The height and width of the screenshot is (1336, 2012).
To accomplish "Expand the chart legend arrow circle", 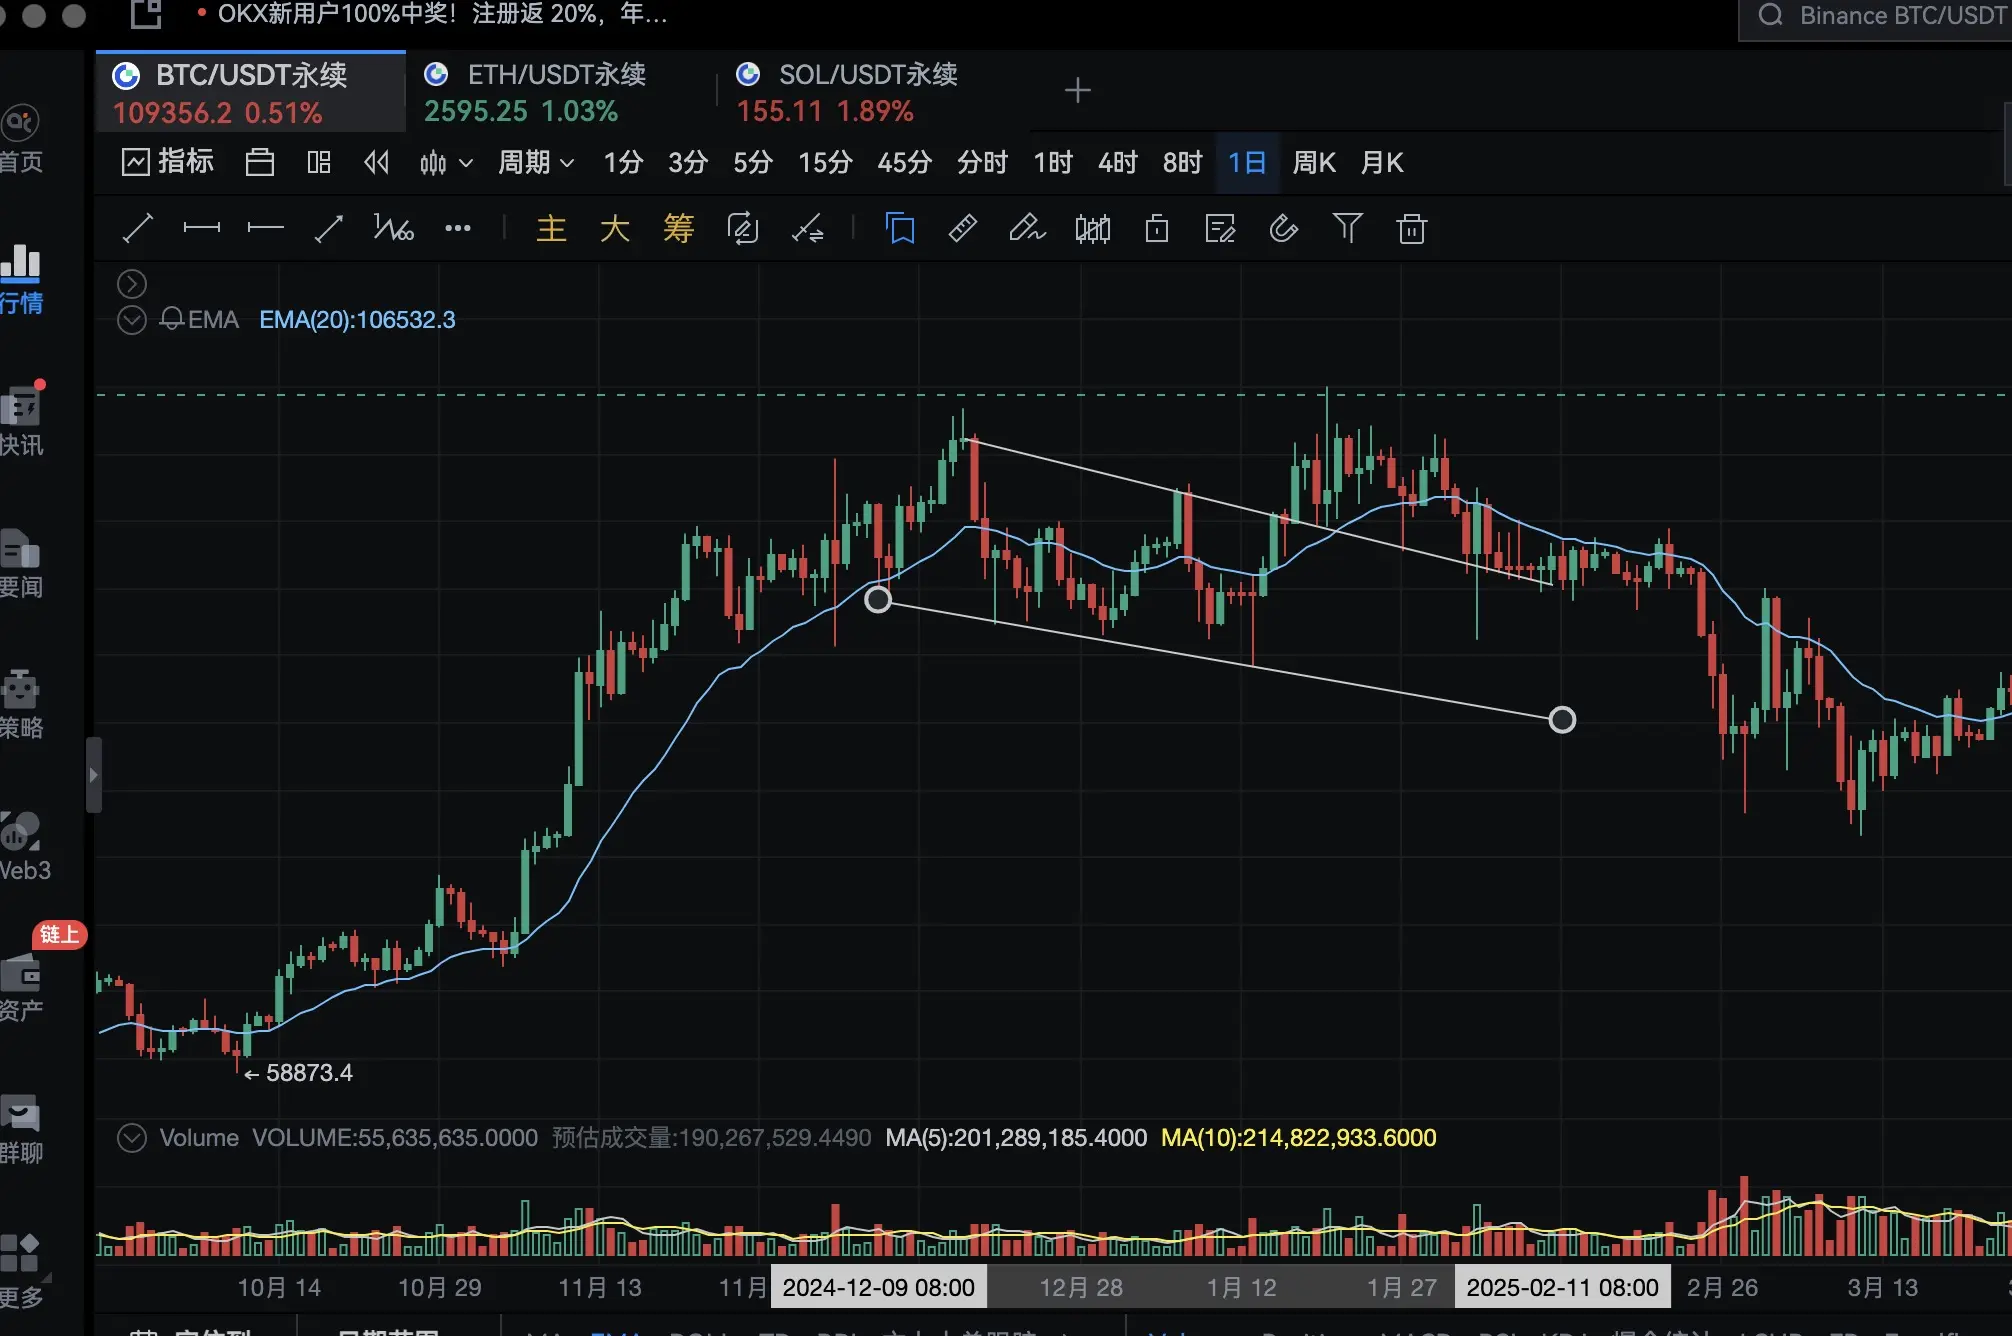I will tap(132, 284).
